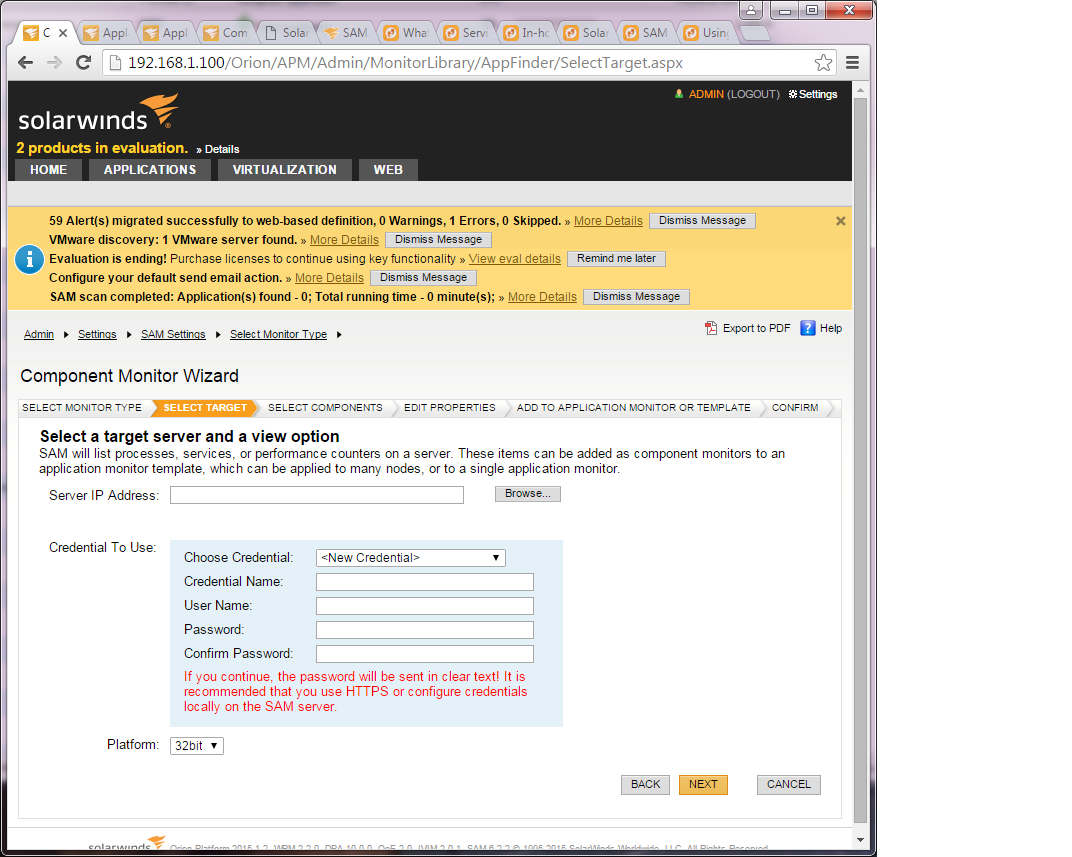Open the APPLICATIONS menu
The width and height of the screenshot is (1072, 857).
coord(150,169)
